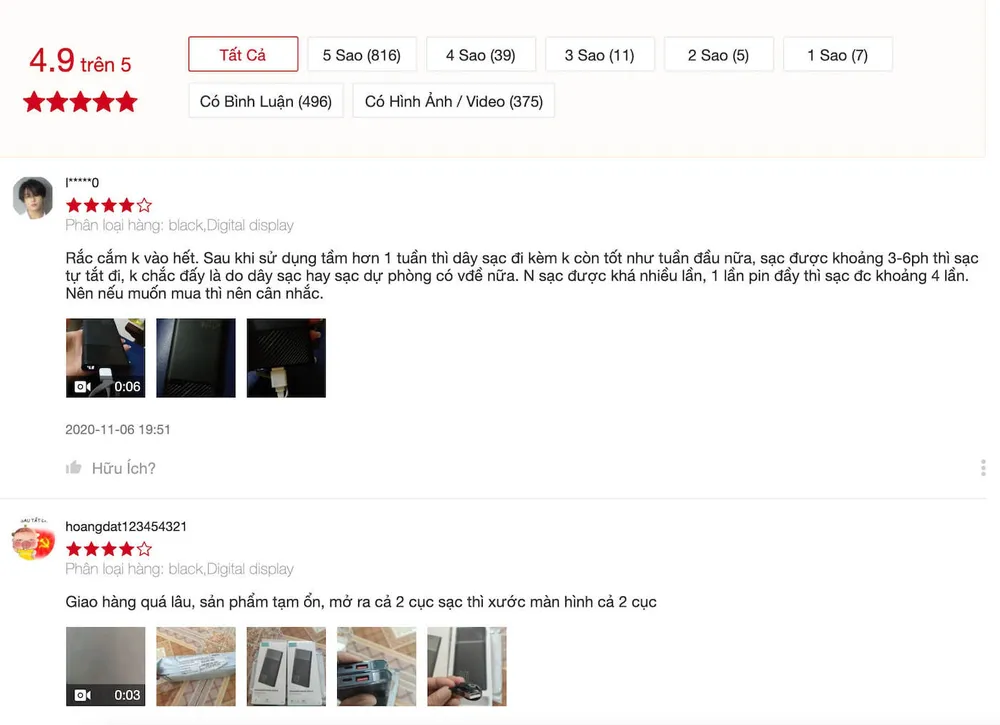Play the 0:03 review video
This screenshot has height=725, width=1000.
tap(105, 666)
